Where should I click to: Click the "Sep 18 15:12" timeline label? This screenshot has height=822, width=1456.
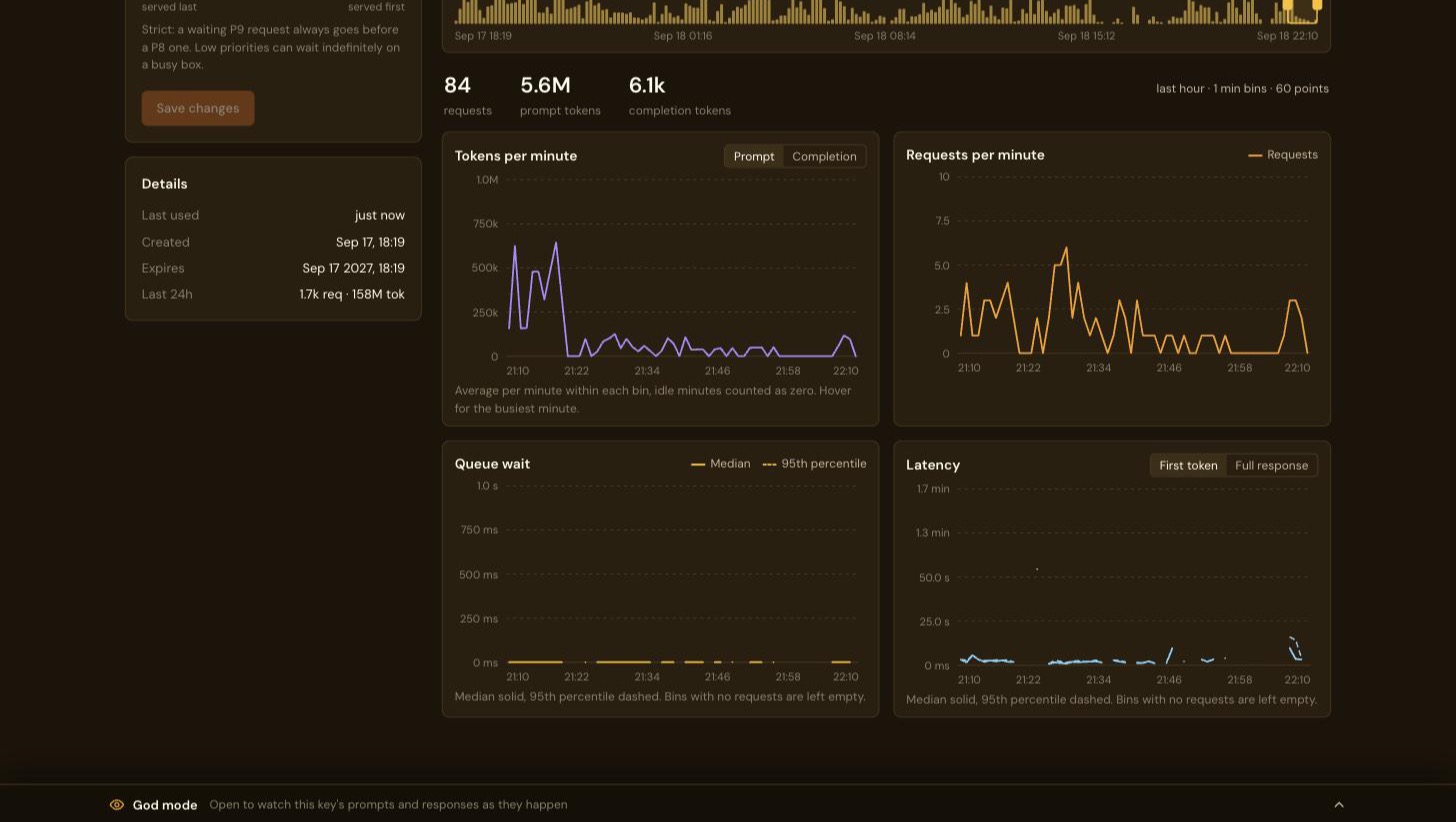pos(1086,36)
